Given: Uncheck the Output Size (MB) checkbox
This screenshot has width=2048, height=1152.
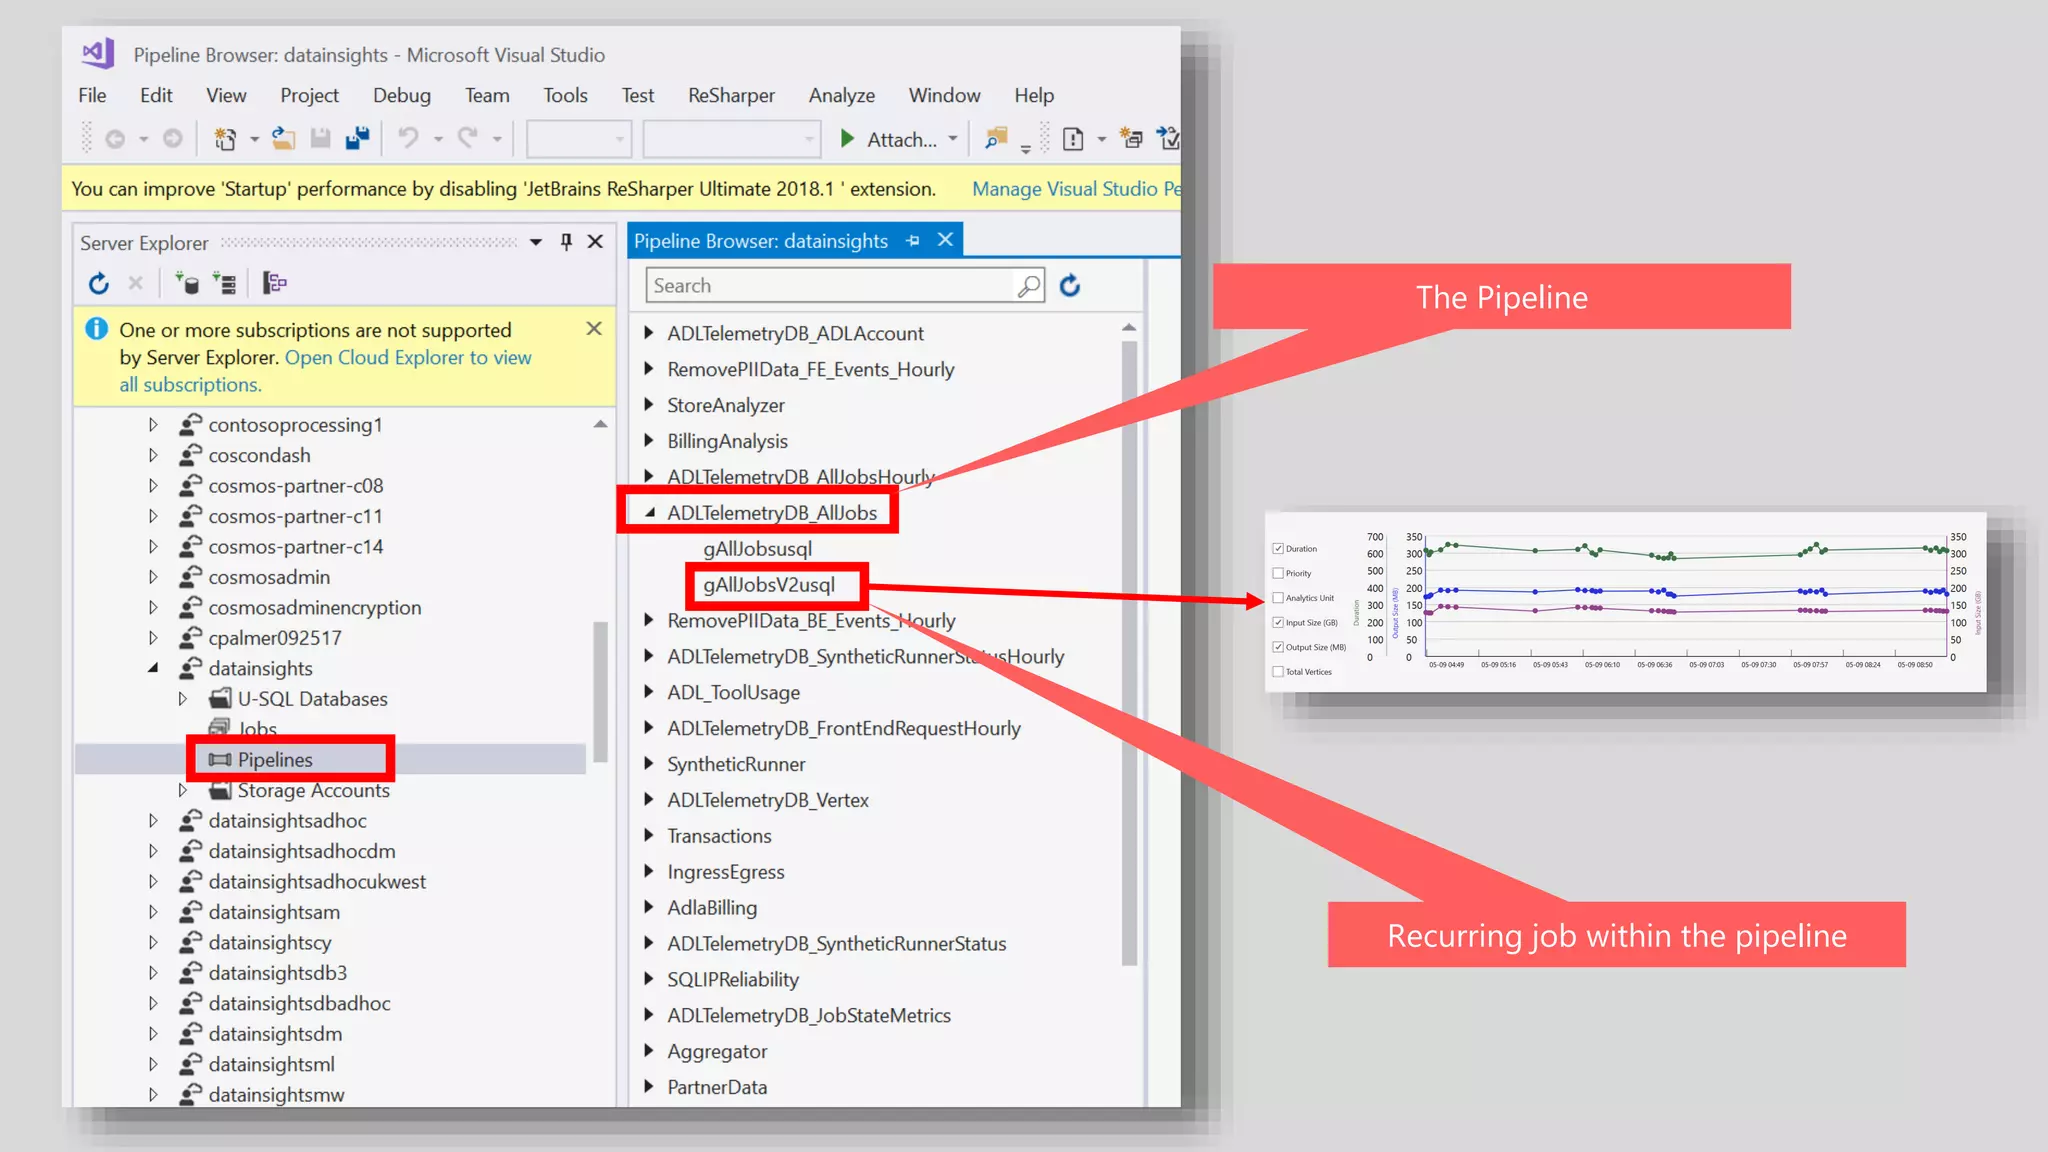Looking at the screenshot, I should [1278, 647].
